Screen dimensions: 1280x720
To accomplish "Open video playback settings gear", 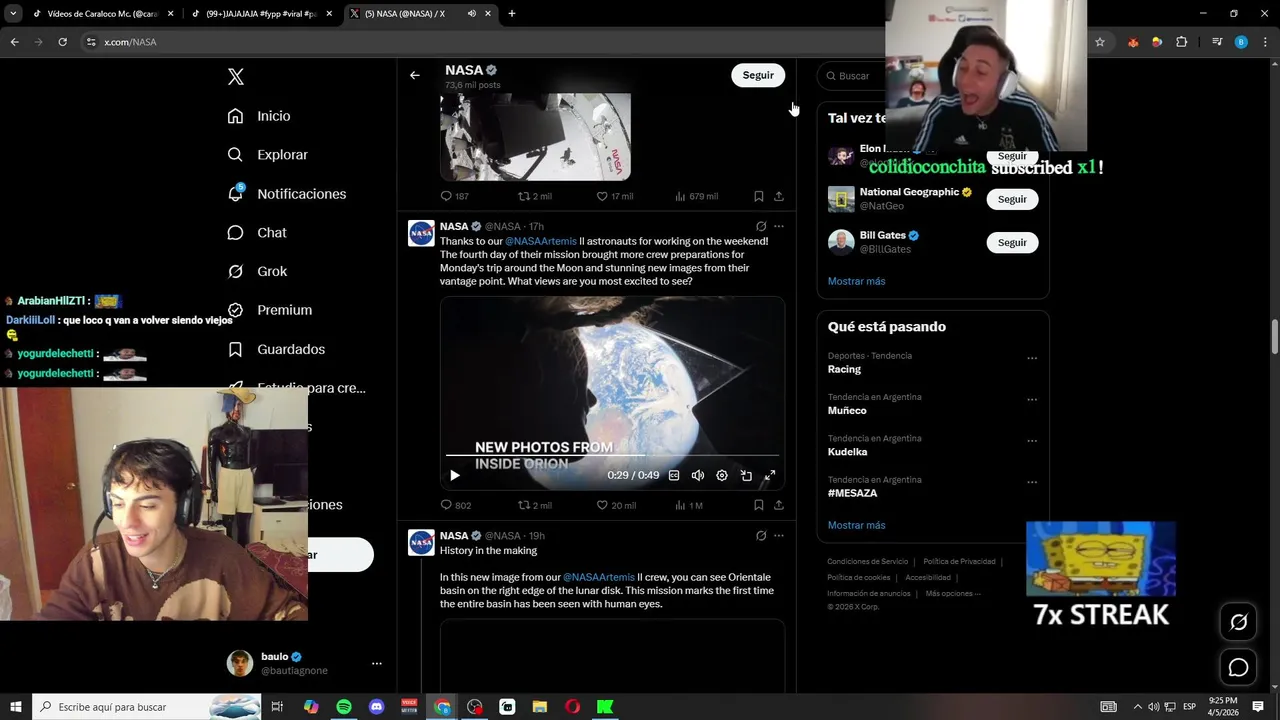I will pyautogui.click(x=722, y=476).
